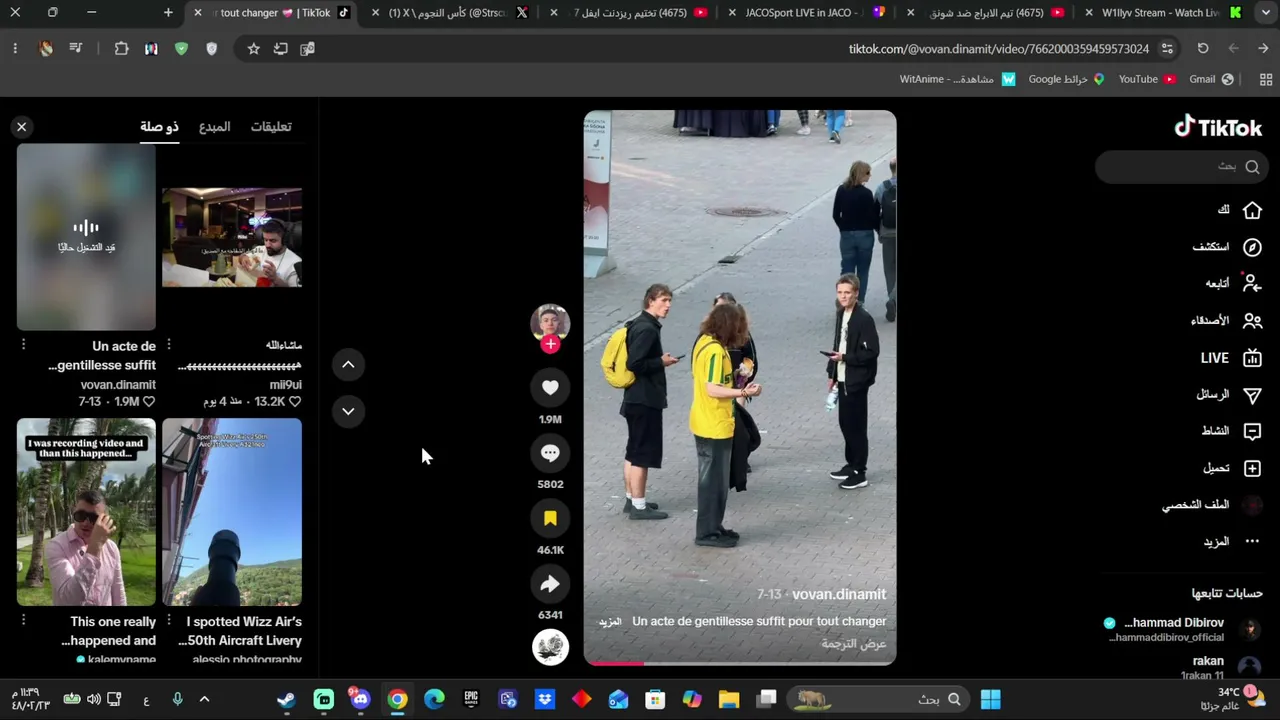Open the YouTube bookmark

pos(1147,79)
